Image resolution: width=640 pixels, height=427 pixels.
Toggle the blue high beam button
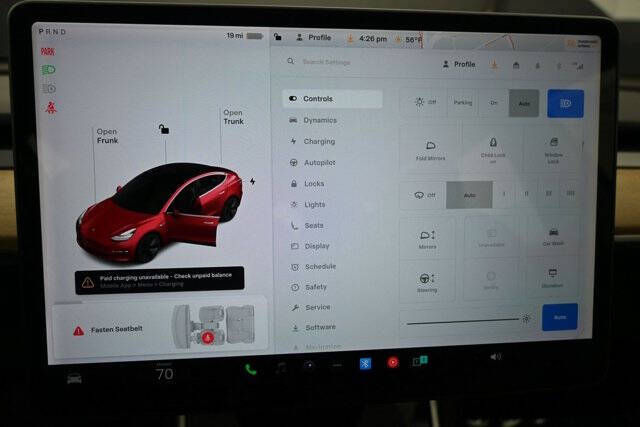(x=565, y=104)
